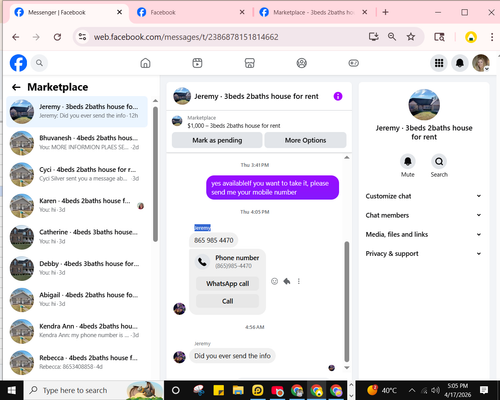Click the taskbar Type here to search box
The width and height of the screenshot is (500, 400).
pyautogui.click(x=94, y=390)
